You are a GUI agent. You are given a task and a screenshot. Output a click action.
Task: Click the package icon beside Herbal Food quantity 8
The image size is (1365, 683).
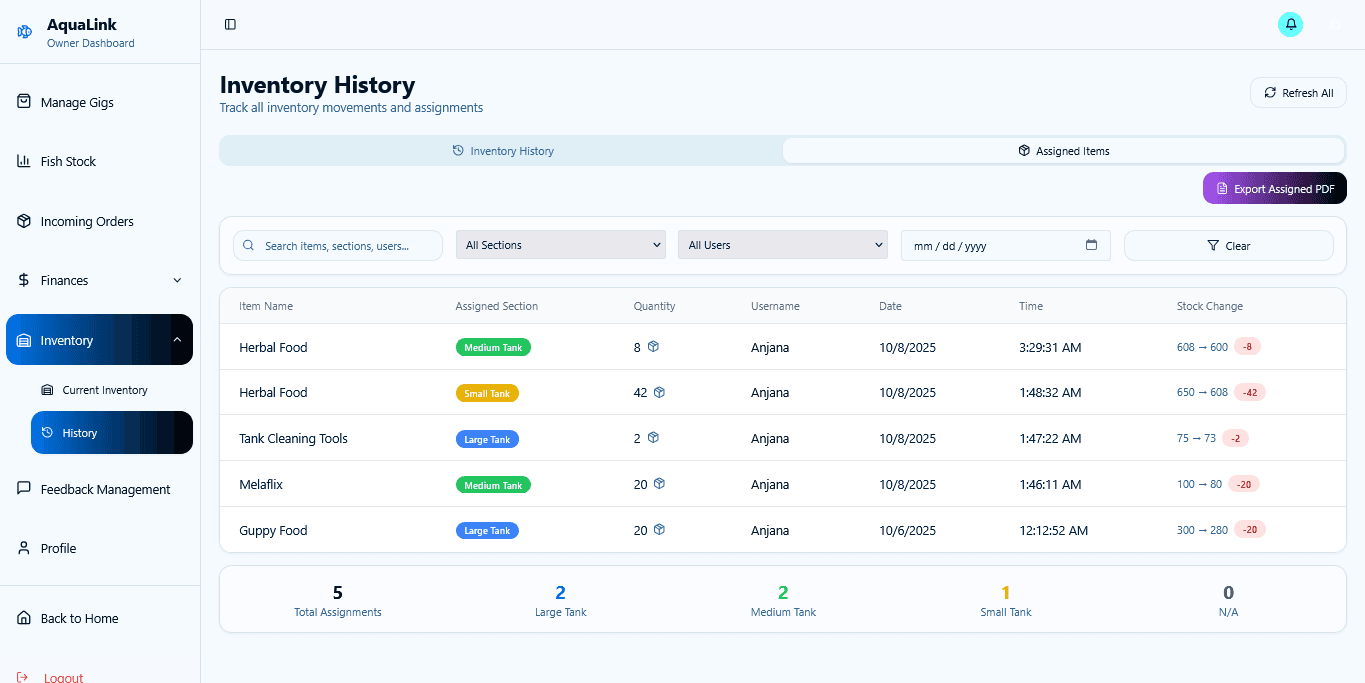[x=655, y=347]
